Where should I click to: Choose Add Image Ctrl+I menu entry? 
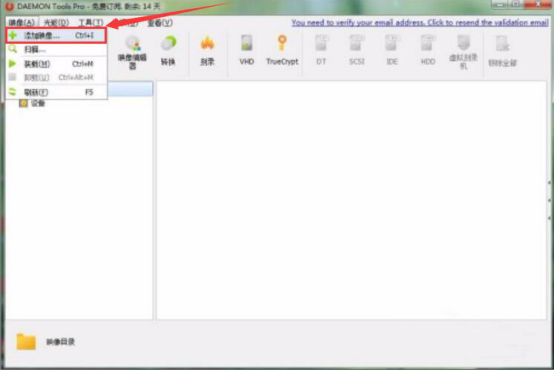click(x=56, y=35)
